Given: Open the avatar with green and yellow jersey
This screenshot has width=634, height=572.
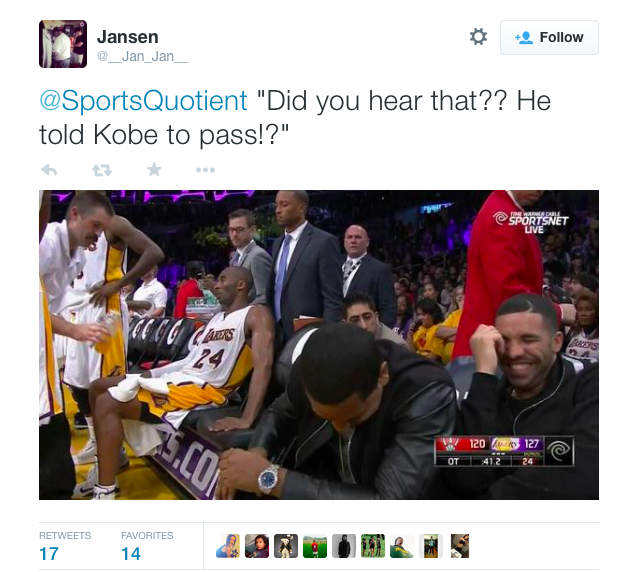Looking at the screenshot, I should [402, 546].
